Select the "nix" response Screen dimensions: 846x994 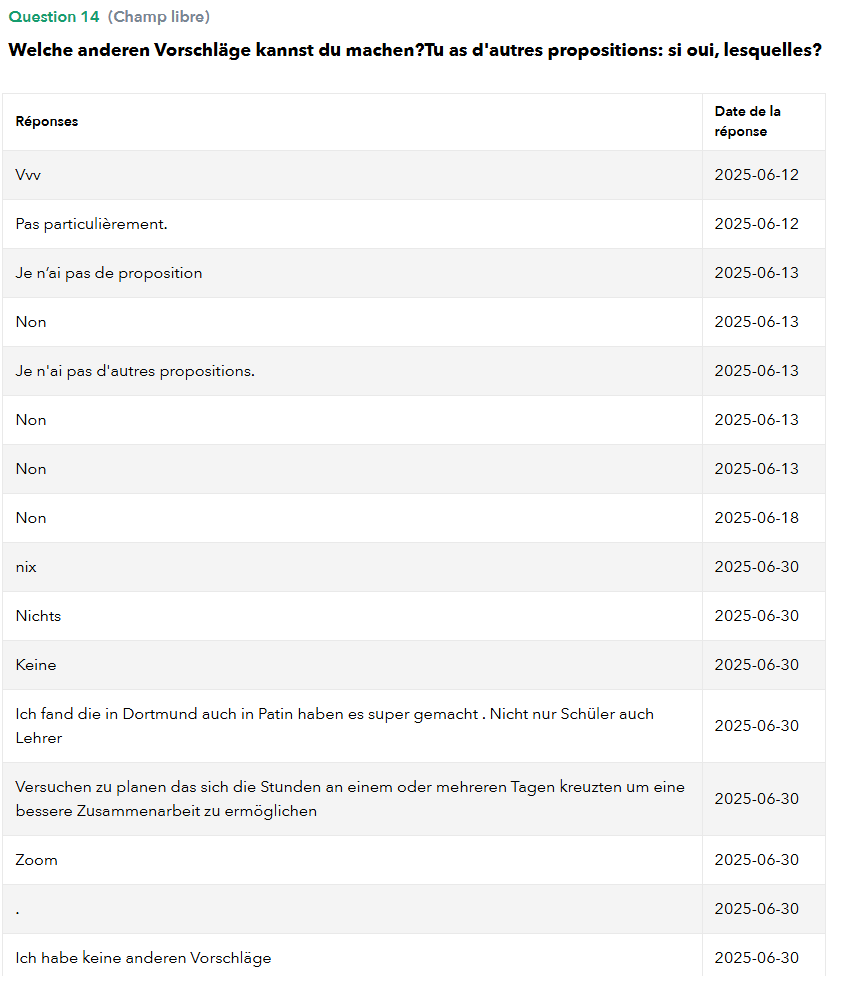pos(26,567)
